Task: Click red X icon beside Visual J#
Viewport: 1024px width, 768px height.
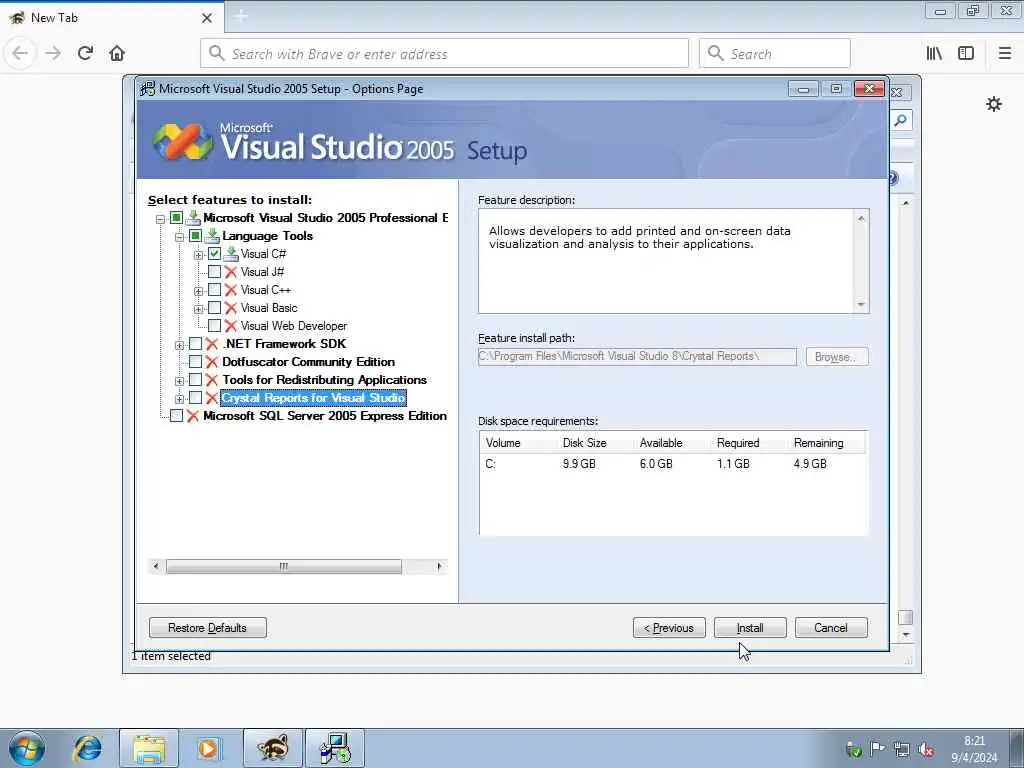Action: click(231, 272)
